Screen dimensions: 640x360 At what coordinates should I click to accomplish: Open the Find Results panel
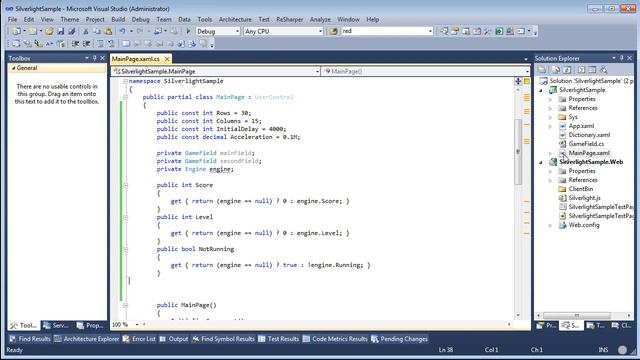click(x=30, y=339)
